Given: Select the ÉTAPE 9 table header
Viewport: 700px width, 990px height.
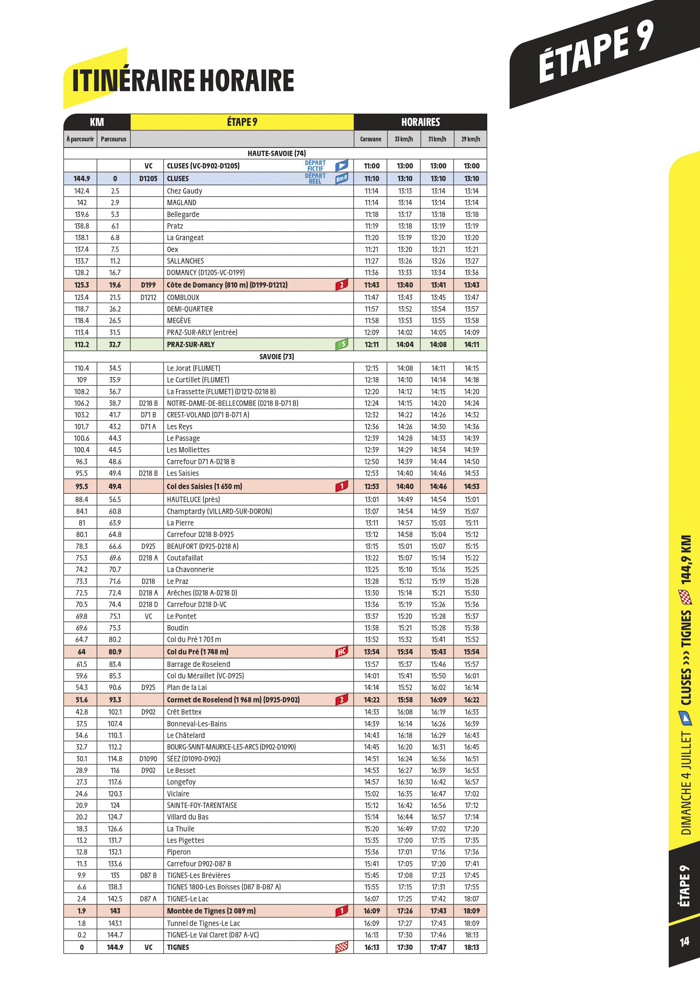Looking at the screenshot, I should 242,121.
